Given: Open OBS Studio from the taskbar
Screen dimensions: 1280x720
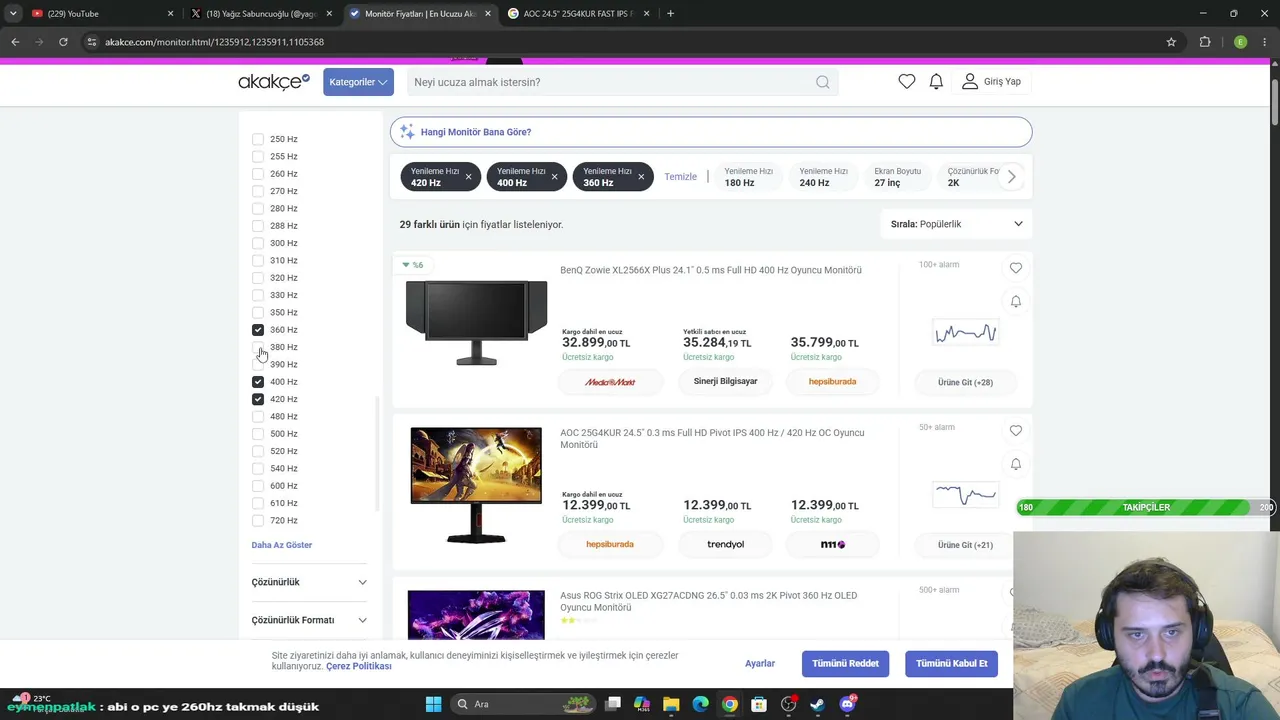Looking at the screenshot, I should 789,704.
